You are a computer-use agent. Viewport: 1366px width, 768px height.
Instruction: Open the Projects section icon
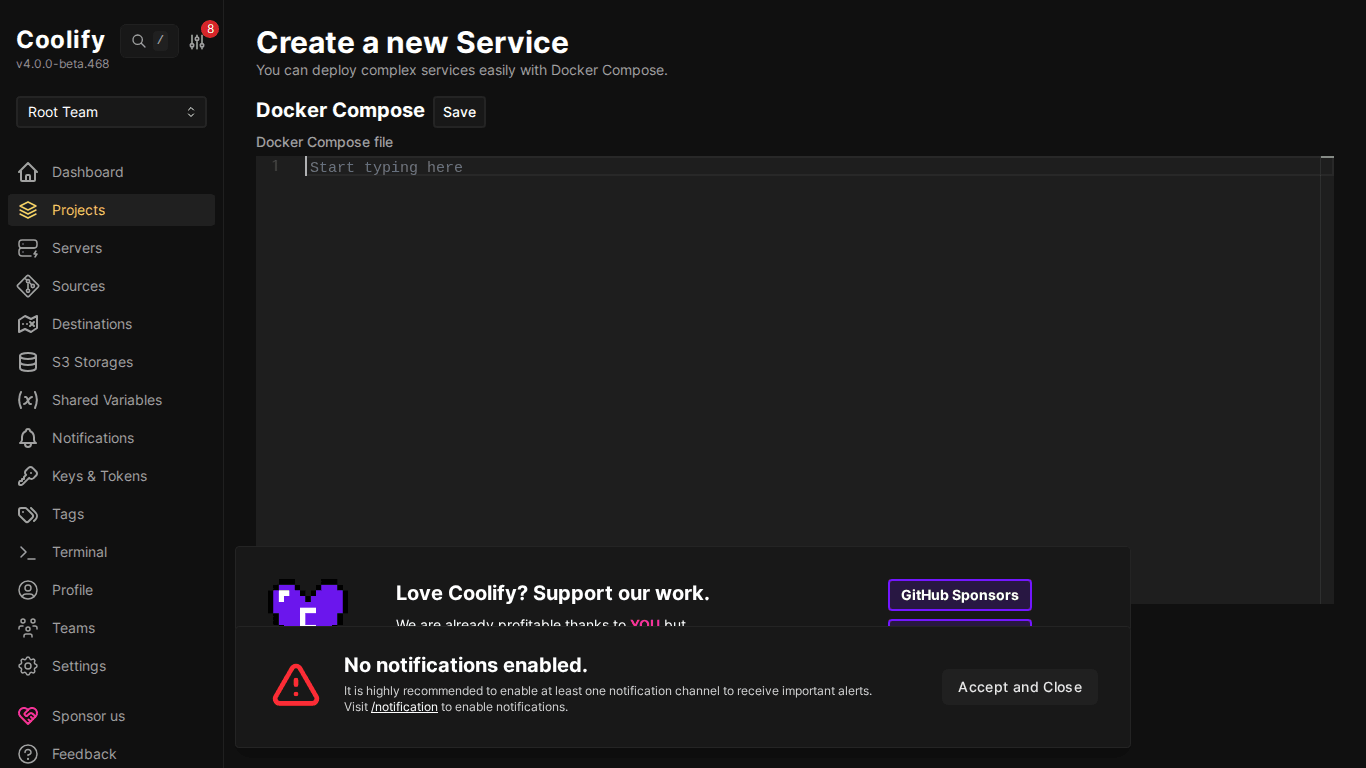28,210
